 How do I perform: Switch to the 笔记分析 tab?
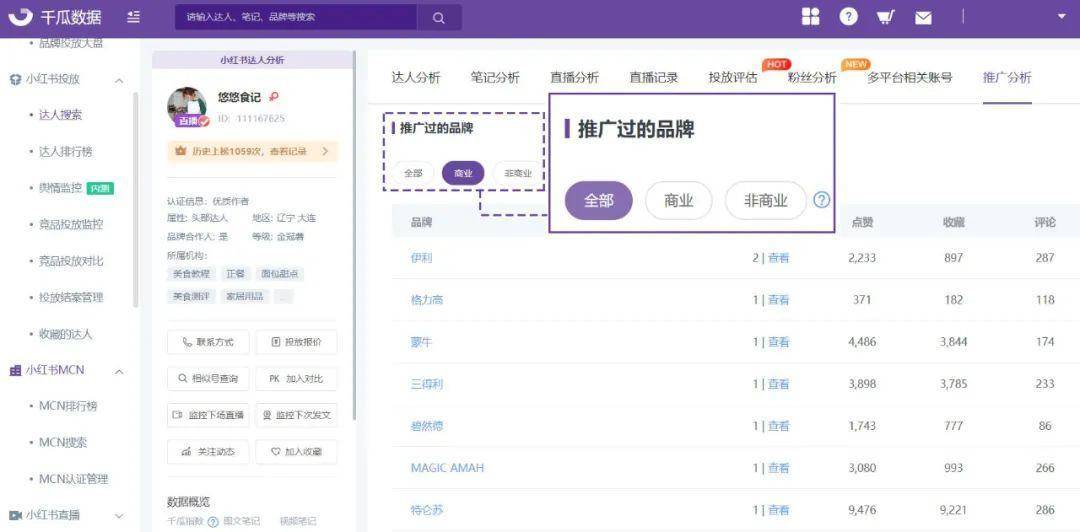pyautogui.click(x=495, y=77)
